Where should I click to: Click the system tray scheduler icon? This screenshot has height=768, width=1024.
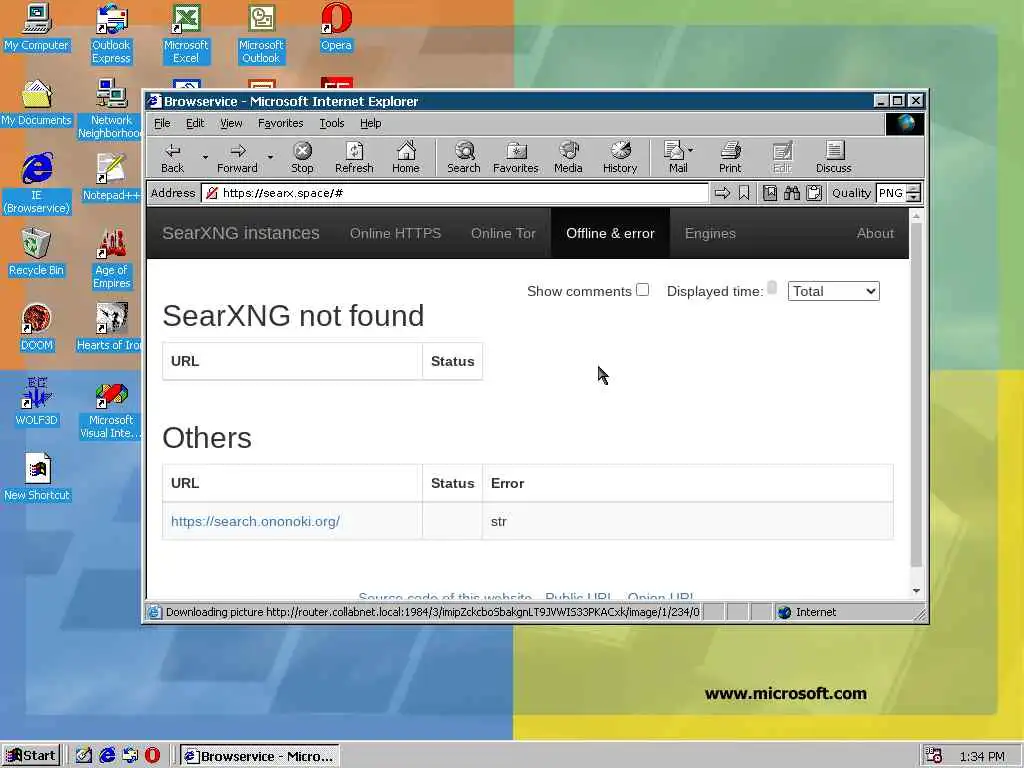click(934, 756)
